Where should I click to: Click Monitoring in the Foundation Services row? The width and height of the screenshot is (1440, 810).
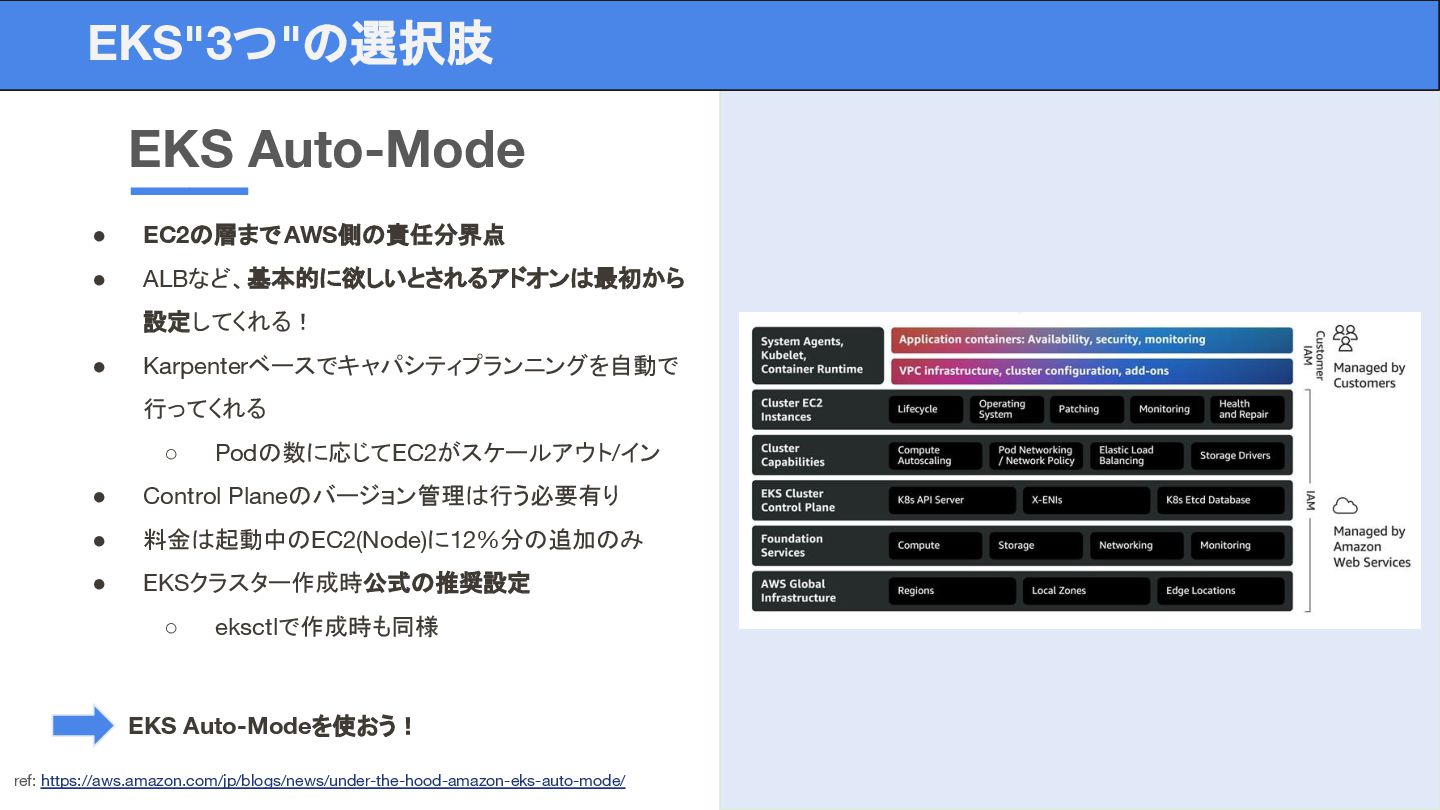1238,546
